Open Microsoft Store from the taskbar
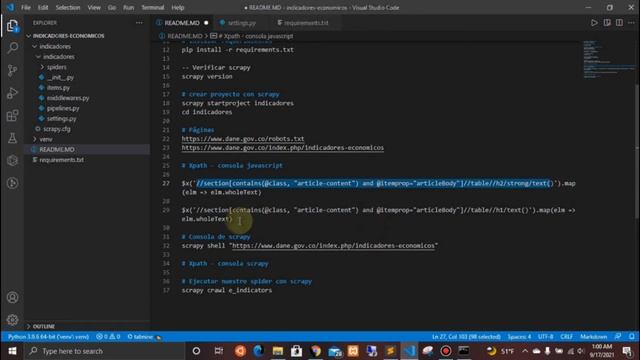Image resolution: width=640 pixels, height=360 pixels. tap(297, 351)
